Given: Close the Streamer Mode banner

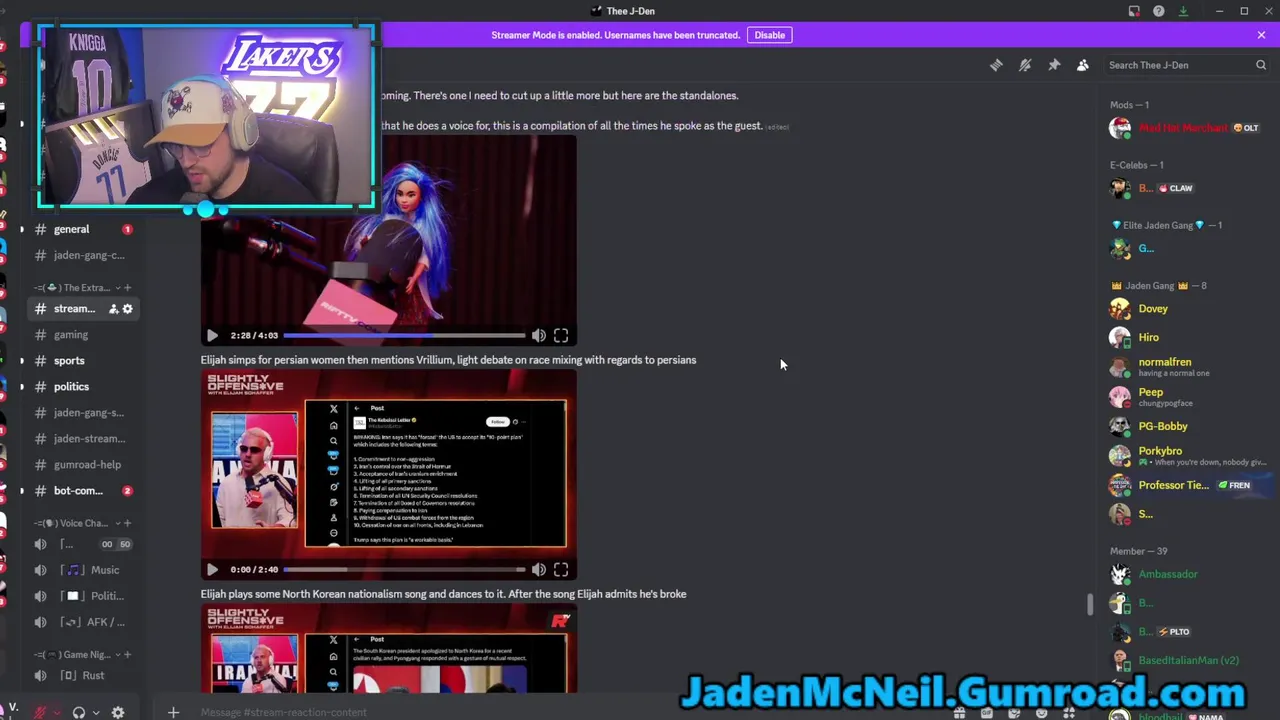Looking at the screenshot, I should pyautogui.click(x=1261, y=35).
